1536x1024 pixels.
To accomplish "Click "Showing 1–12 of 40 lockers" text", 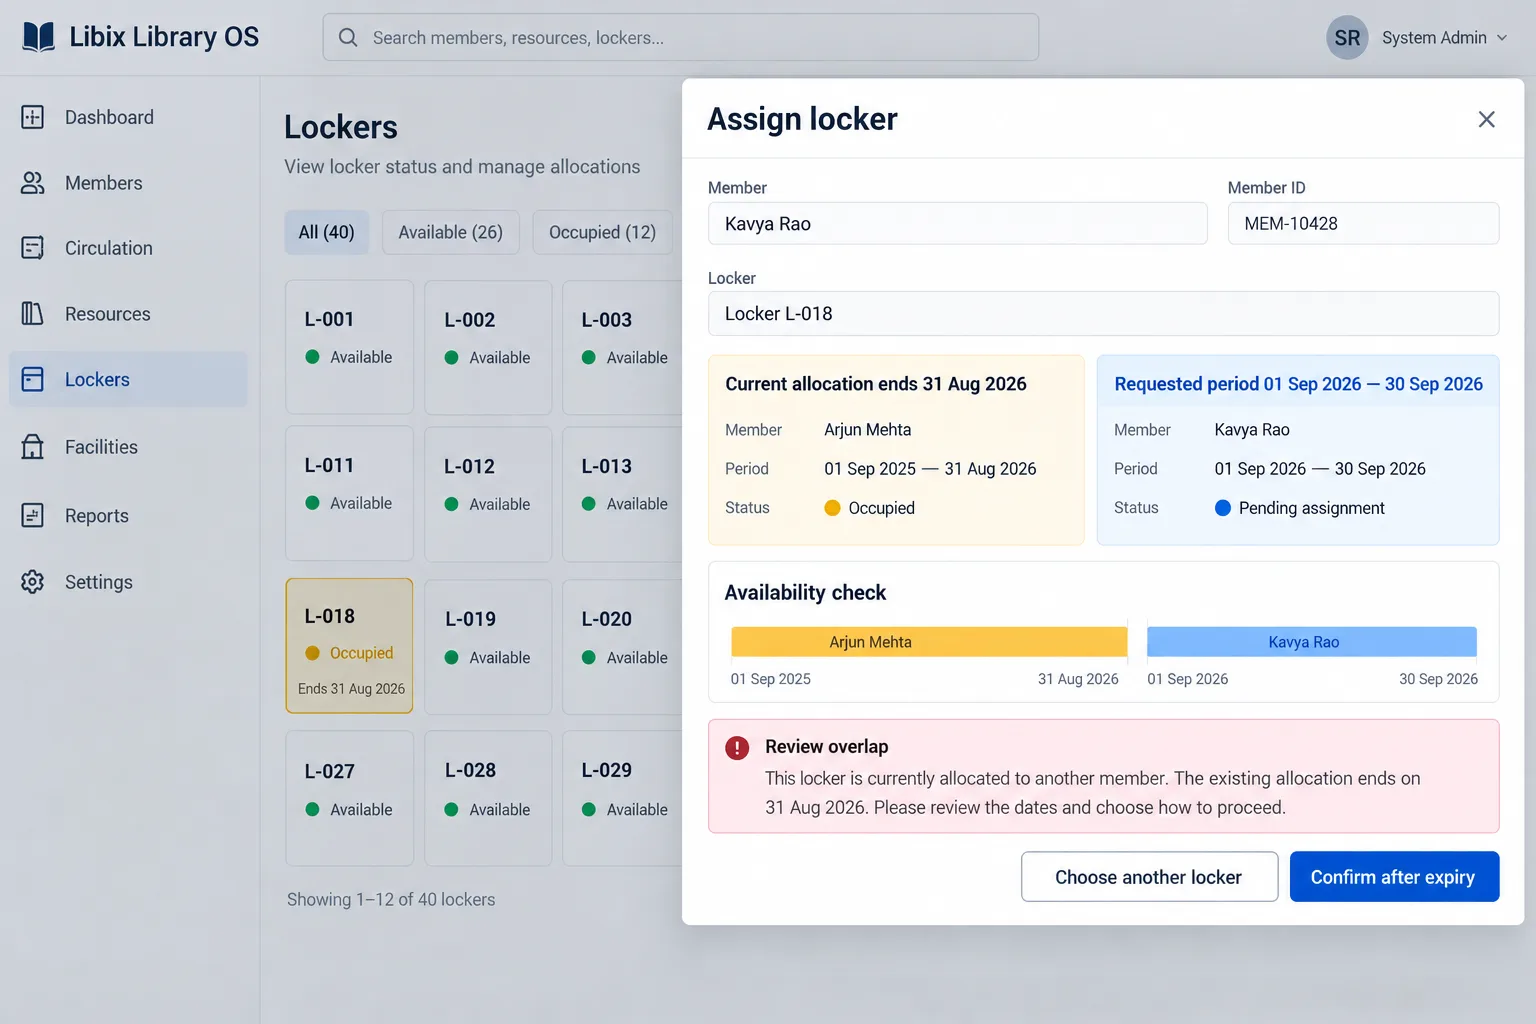I will point(391,900).
